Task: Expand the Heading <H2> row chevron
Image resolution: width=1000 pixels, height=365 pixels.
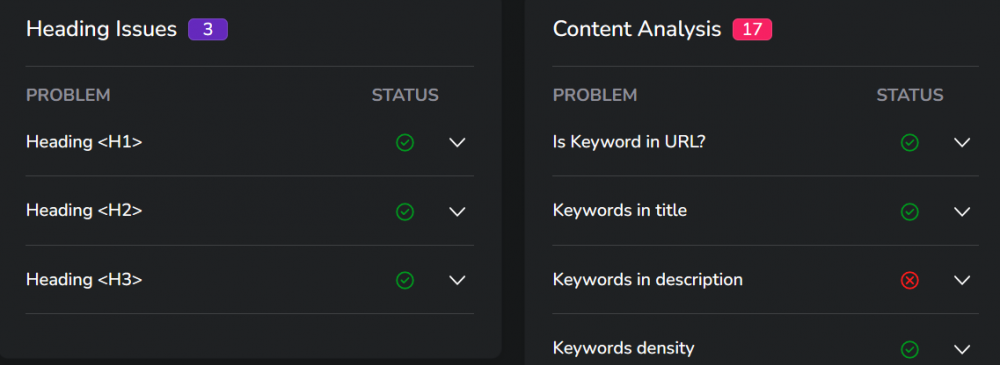Action: 457,211
